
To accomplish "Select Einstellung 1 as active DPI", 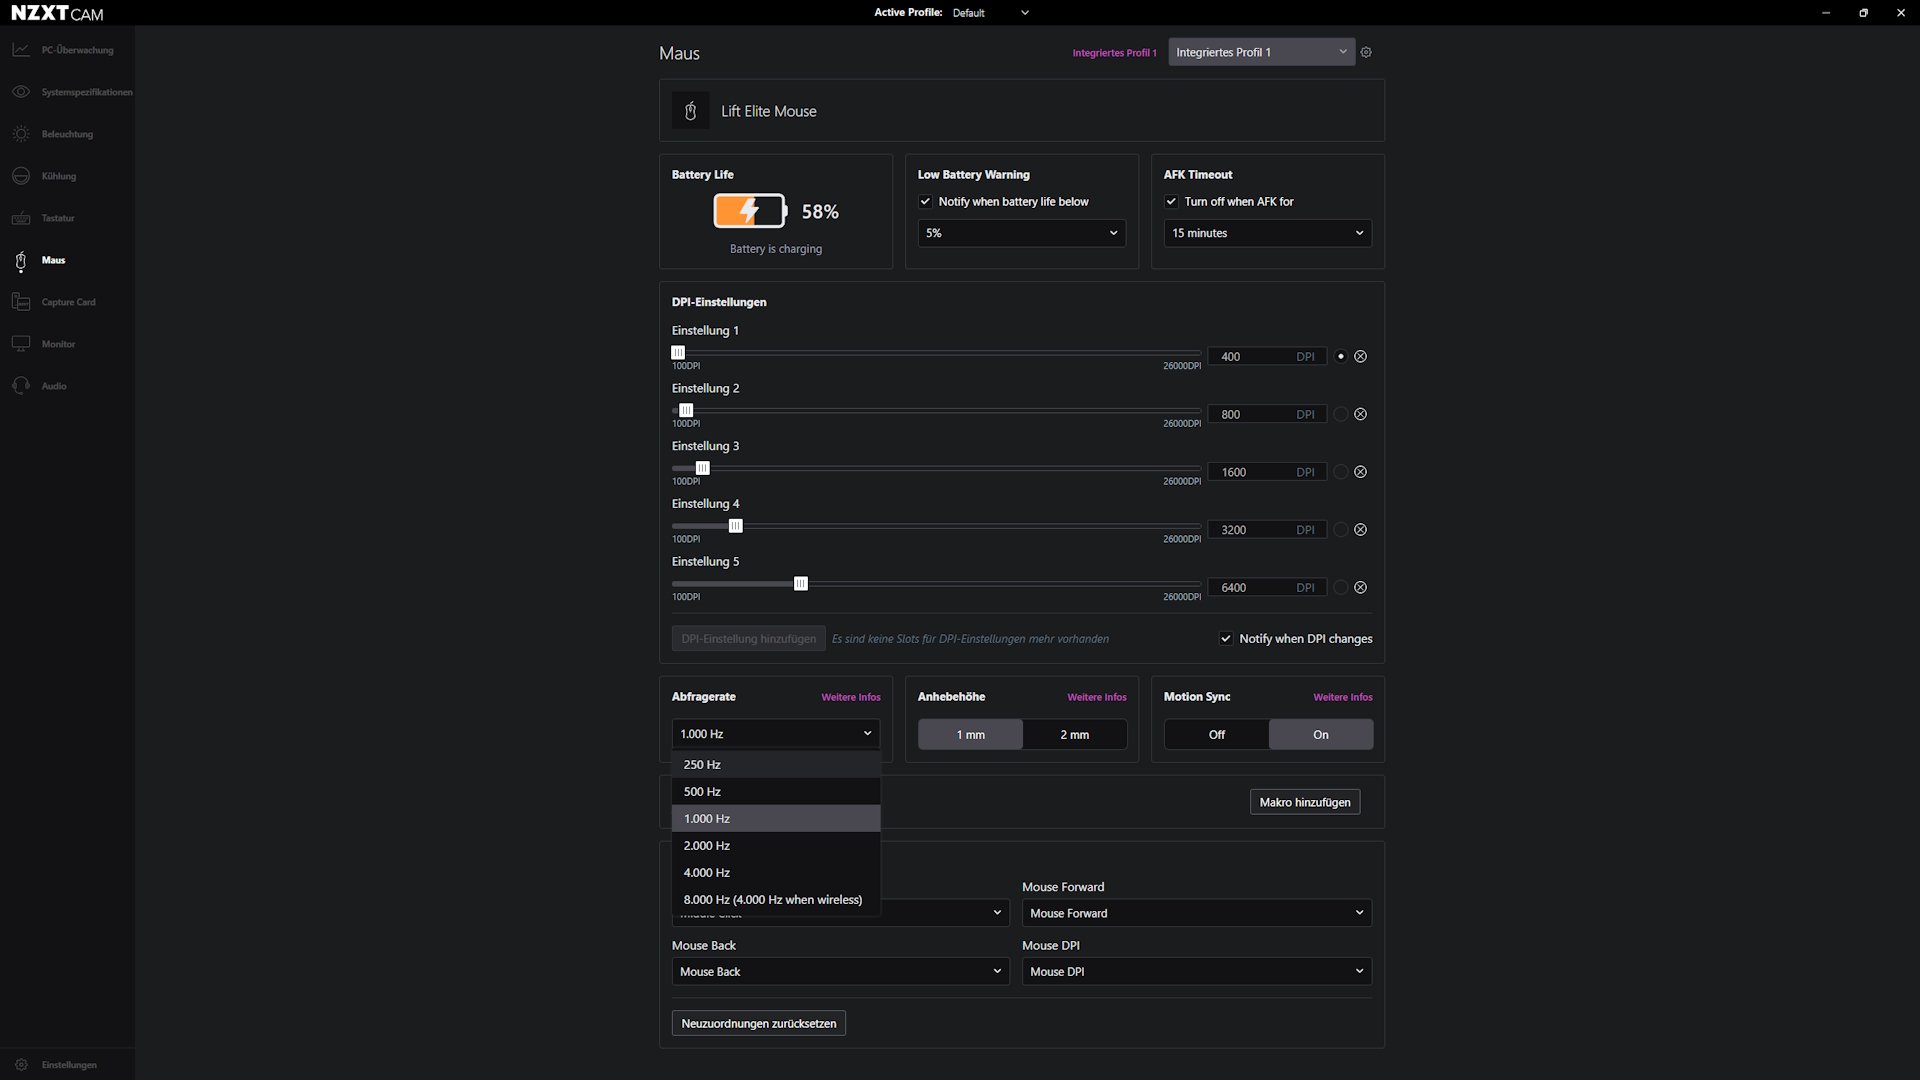I will [x=1341, y=357].
